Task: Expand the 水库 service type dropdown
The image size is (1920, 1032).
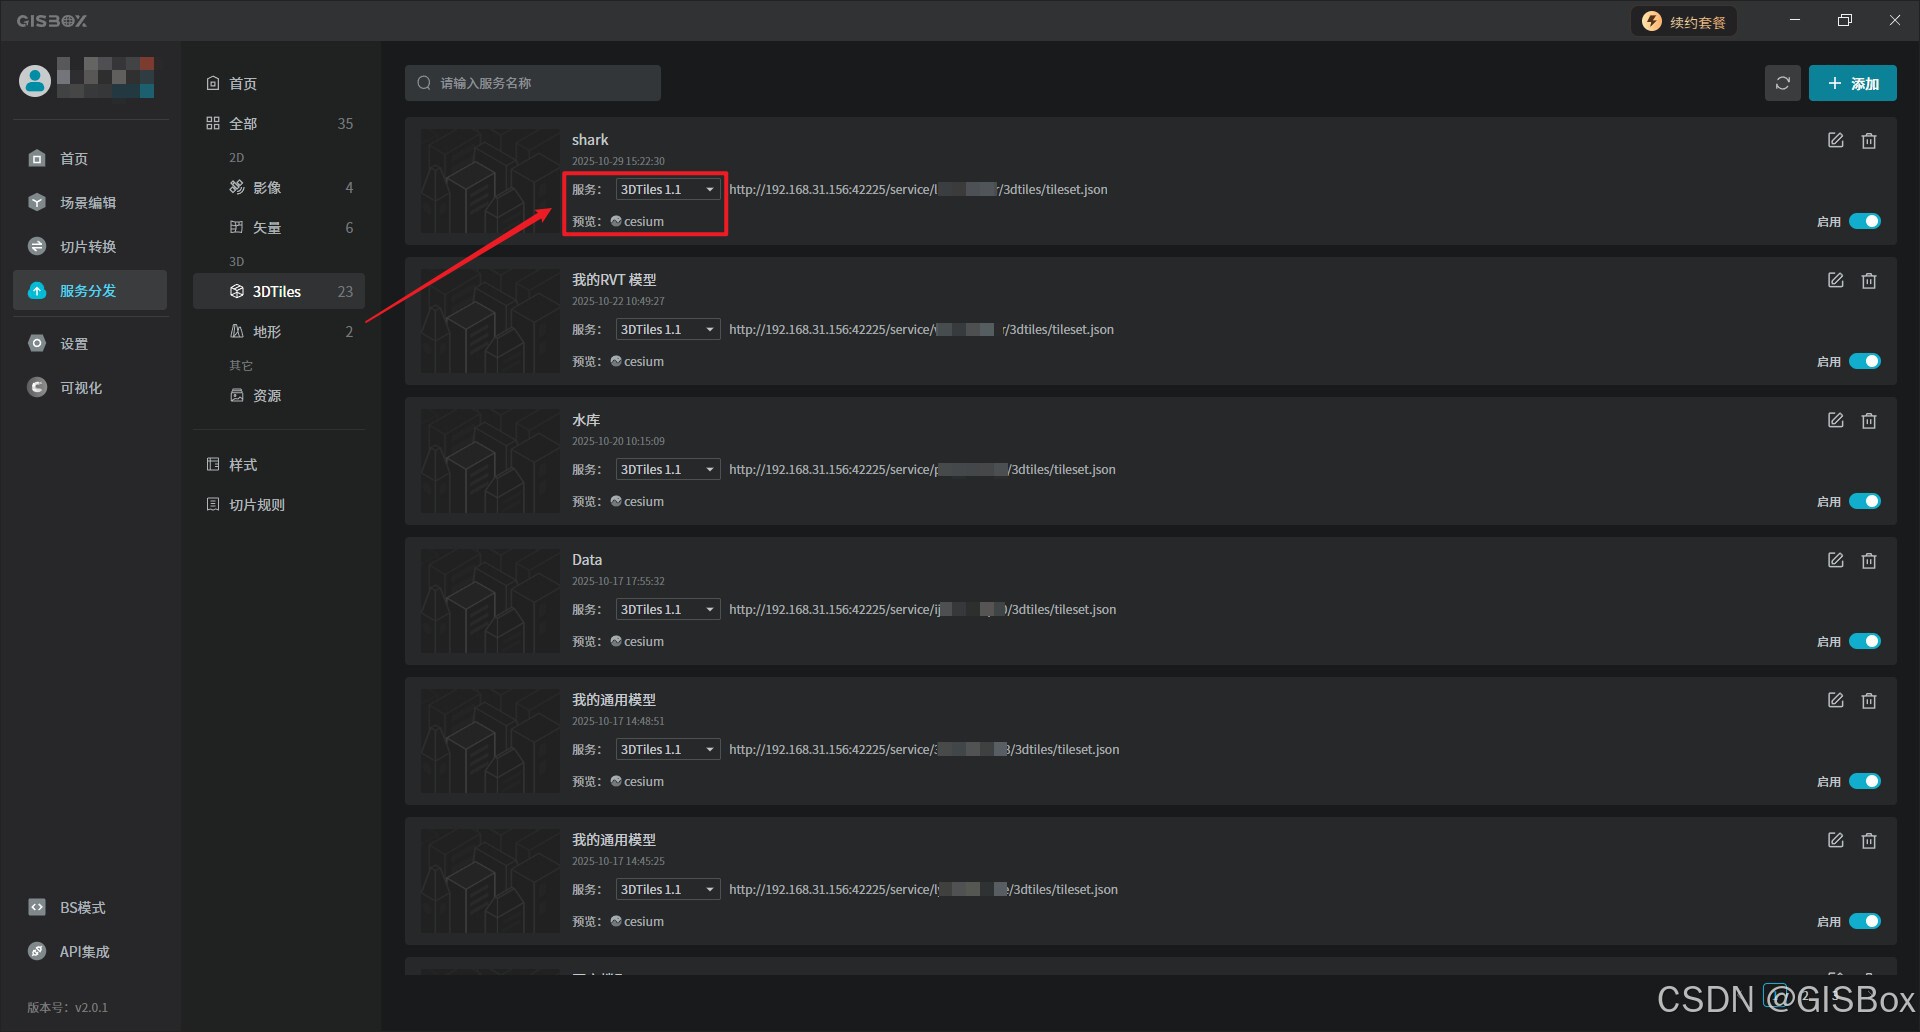Action: pyautogui.click(x=668, y=469)
